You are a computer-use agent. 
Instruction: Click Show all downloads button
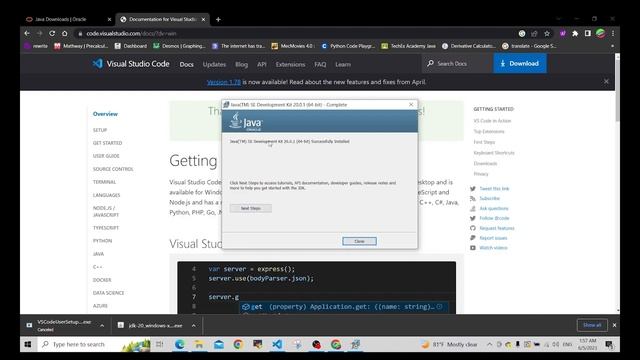[592, 325]
